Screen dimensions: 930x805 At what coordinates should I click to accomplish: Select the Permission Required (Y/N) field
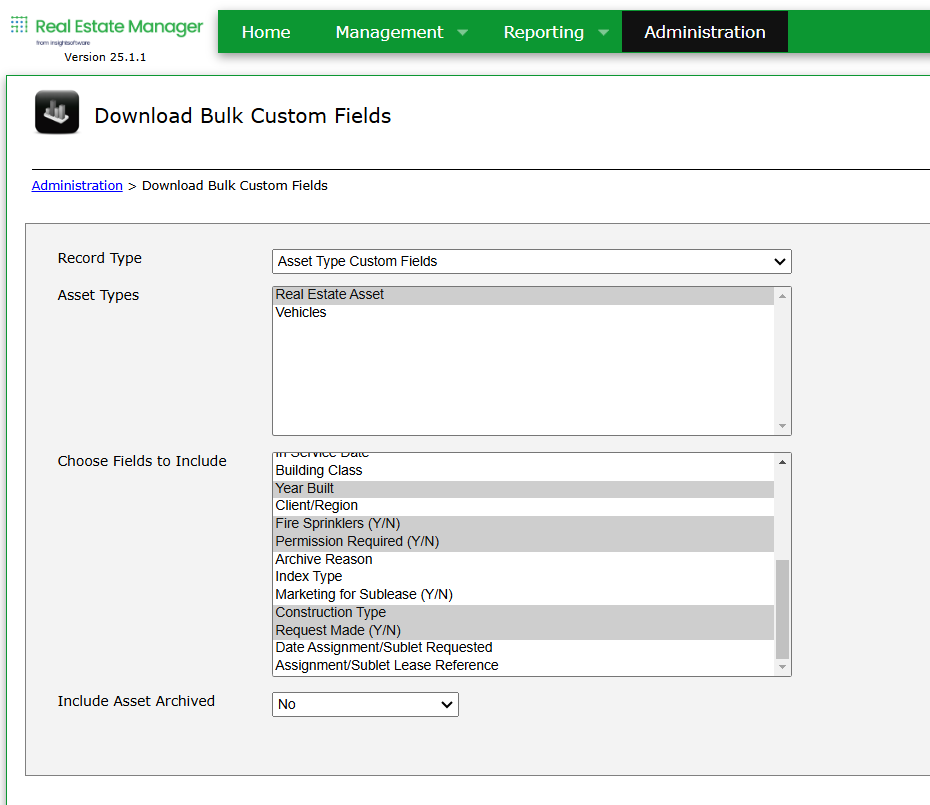[524, 542]
